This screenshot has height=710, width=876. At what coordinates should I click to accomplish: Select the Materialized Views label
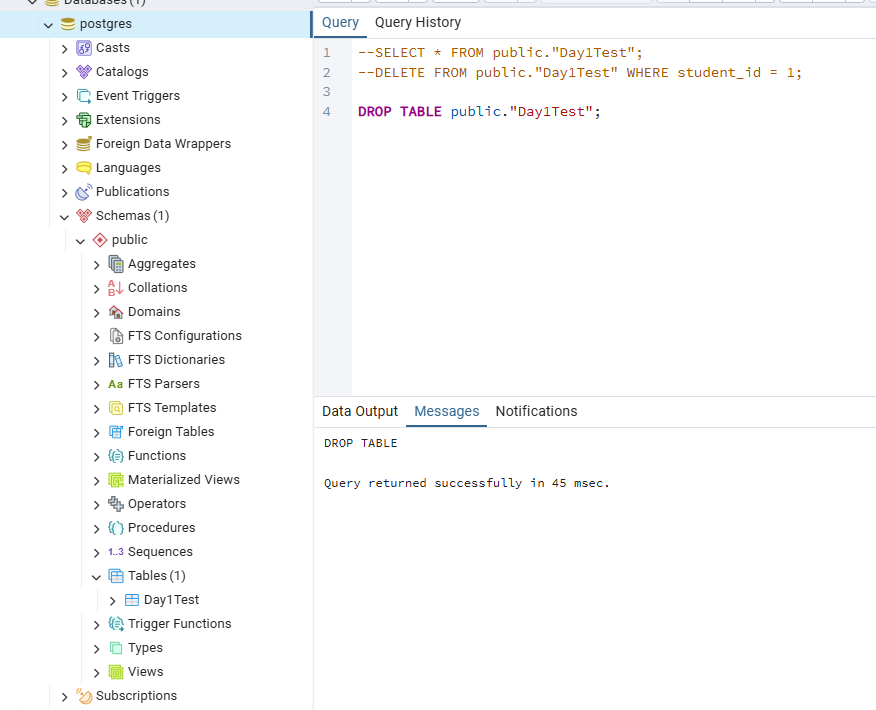pos(184,480)
